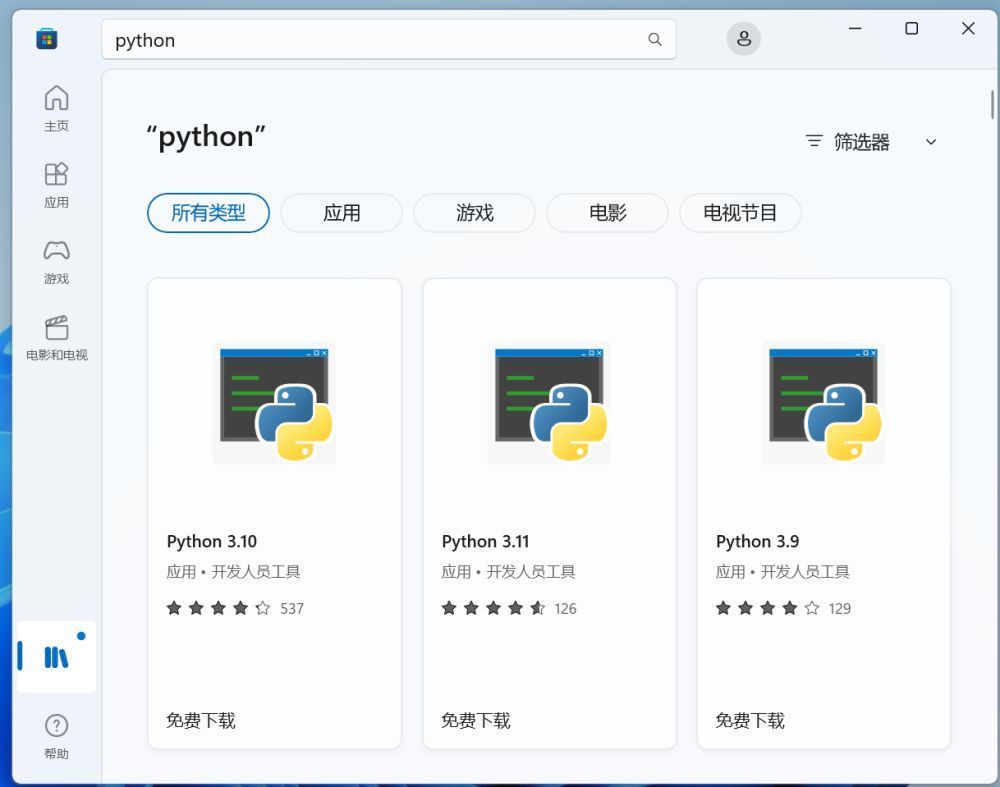
Task: Select the 电视节目 filter pill
Action: click(x=740, y=213)
